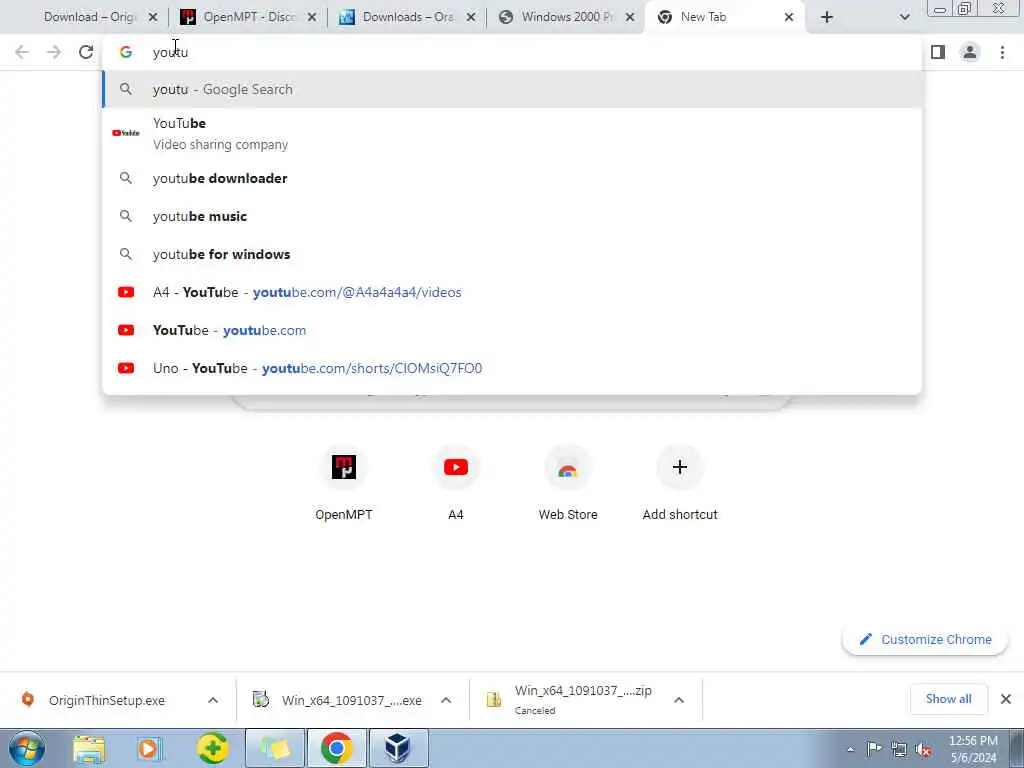Go back using the back arrow

(x=22, y=52)
